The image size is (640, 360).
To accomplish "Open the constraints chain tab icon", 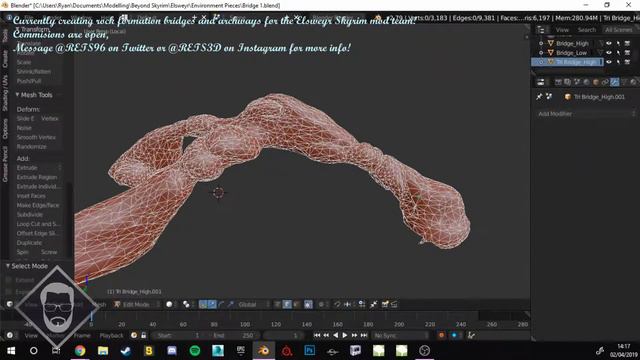I will point(605,82).
